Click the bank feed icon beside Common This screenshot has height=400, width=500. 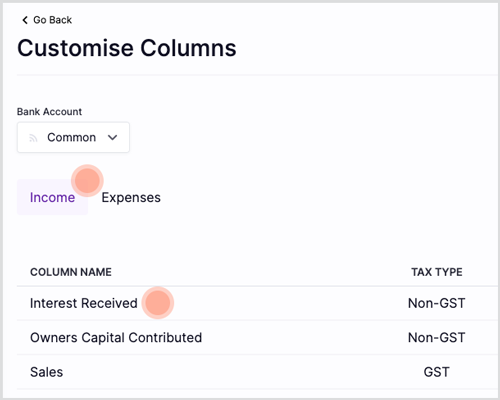pyautogui.click(x=33, y=138)
